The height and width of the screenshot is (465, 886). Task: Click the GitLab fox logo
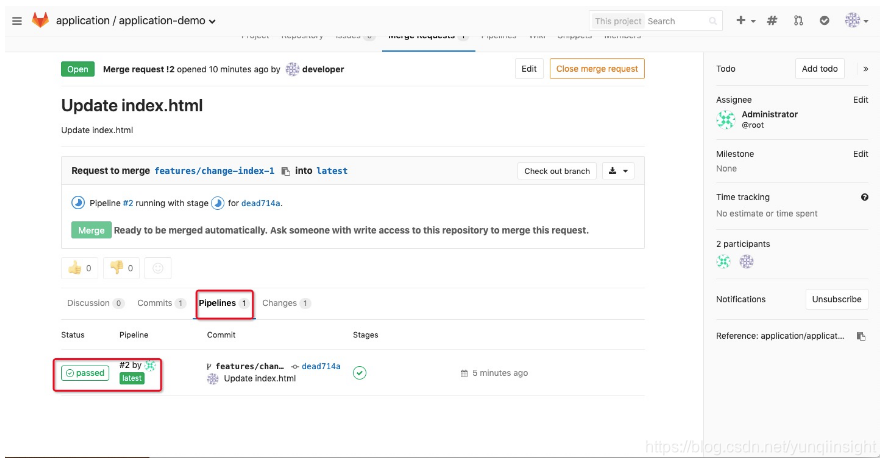point(40,20)
